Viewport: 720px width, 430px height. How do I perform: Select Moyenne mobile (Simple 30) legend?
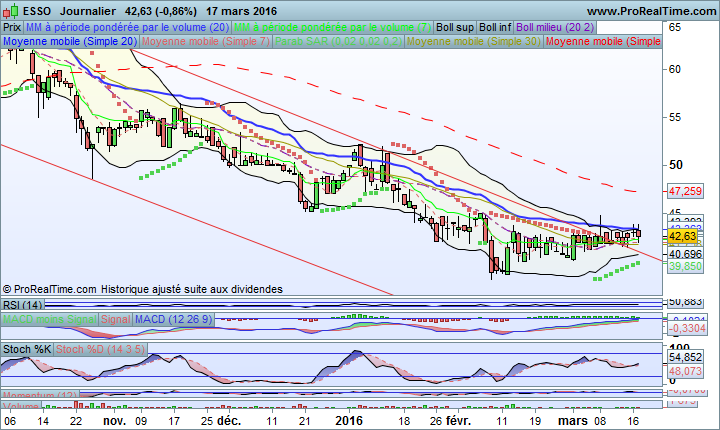[473, 41]
